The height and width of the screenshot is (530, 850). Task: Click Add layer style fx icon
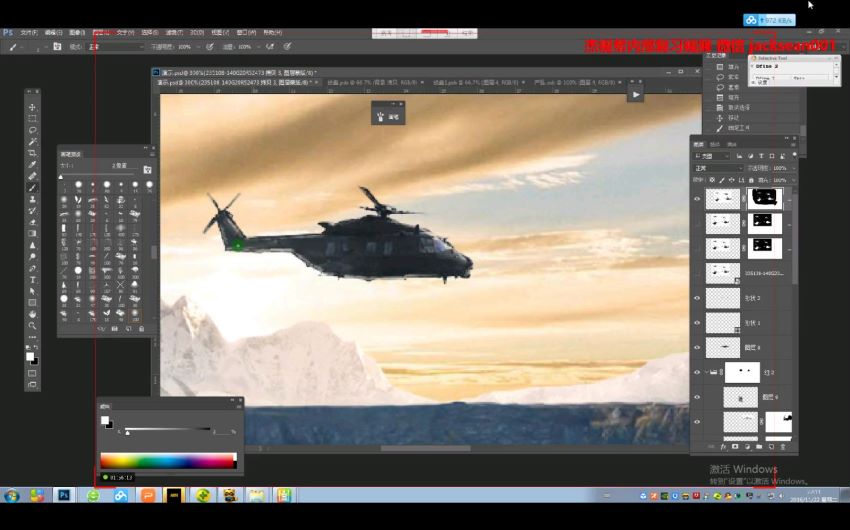point(723,447)
